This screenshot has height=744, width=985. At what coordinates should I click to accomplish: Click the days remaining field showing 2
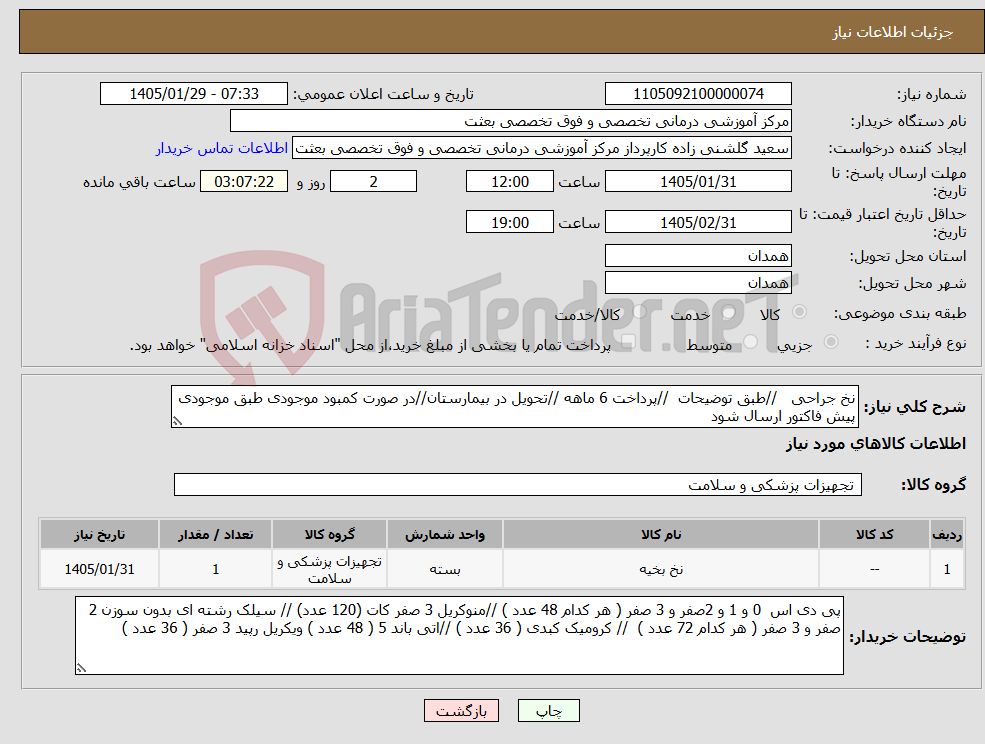tap(373, 182)
